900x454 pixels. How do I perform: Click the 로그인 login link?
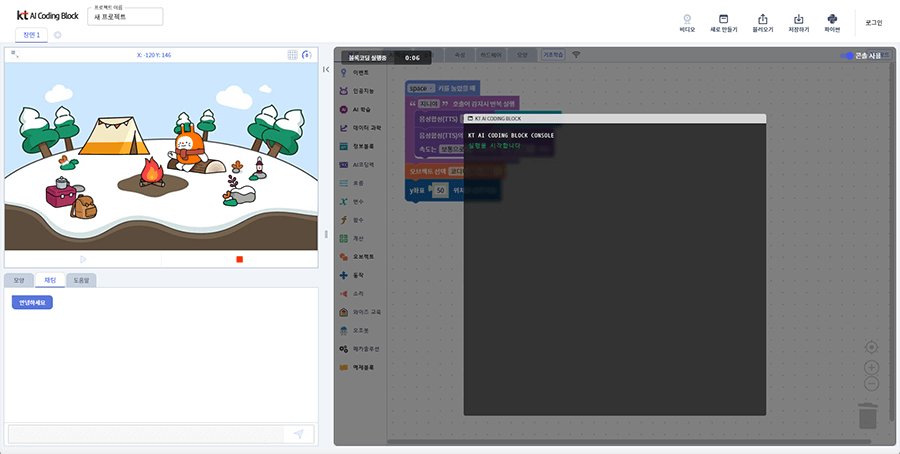[874, 23]
